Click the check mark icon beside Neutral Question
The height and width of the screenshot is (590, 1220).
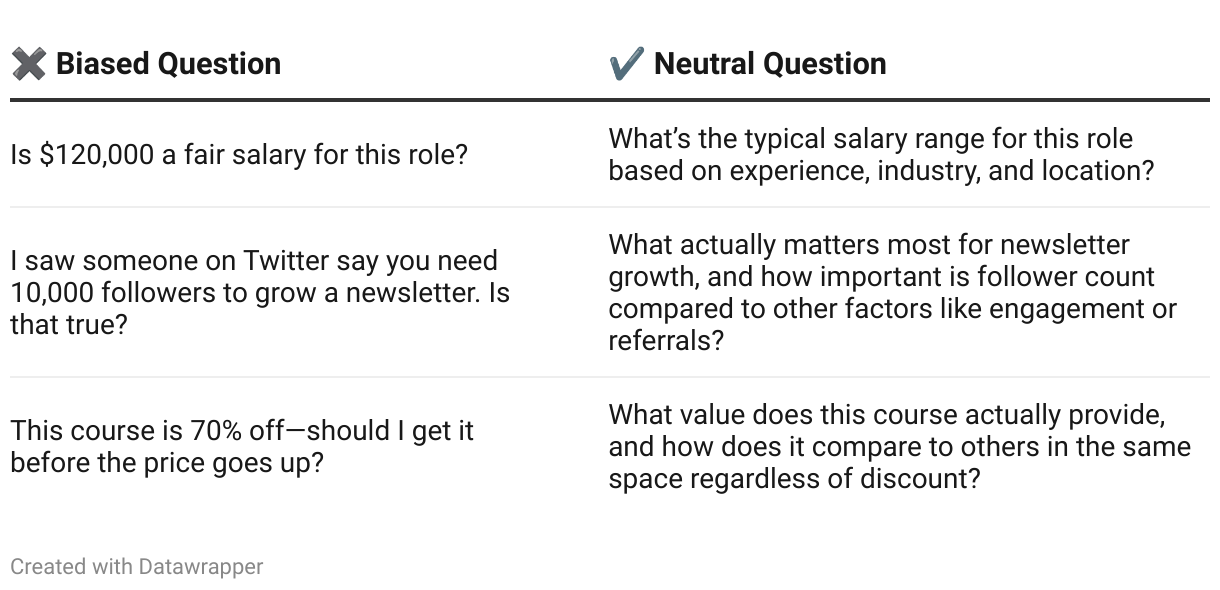626,65
